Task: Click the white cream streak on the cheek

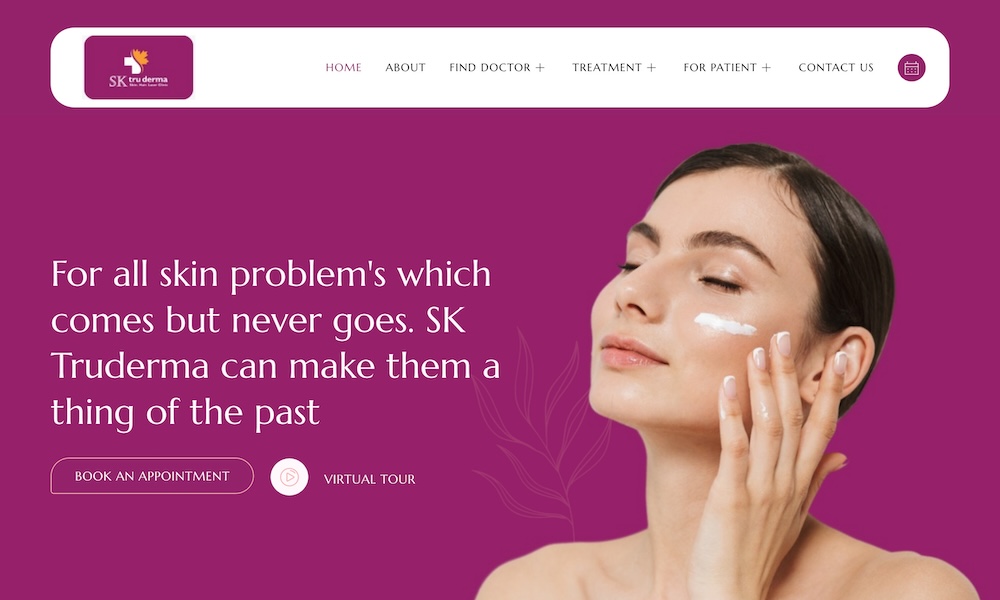Action: click(725, 324)
